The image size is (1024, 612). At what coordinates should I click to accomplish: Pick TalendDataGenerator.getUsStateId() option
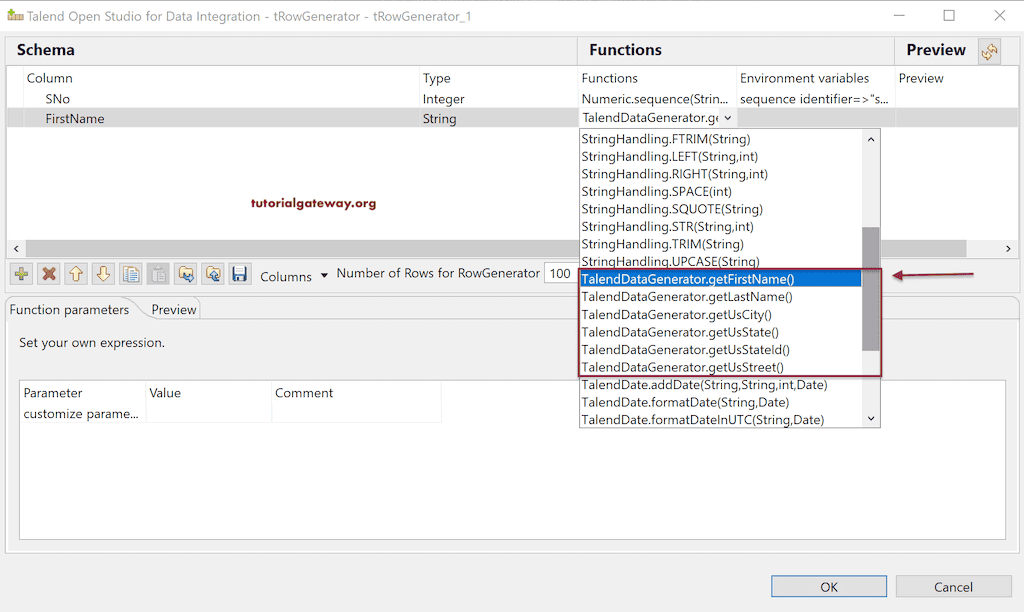721,349
